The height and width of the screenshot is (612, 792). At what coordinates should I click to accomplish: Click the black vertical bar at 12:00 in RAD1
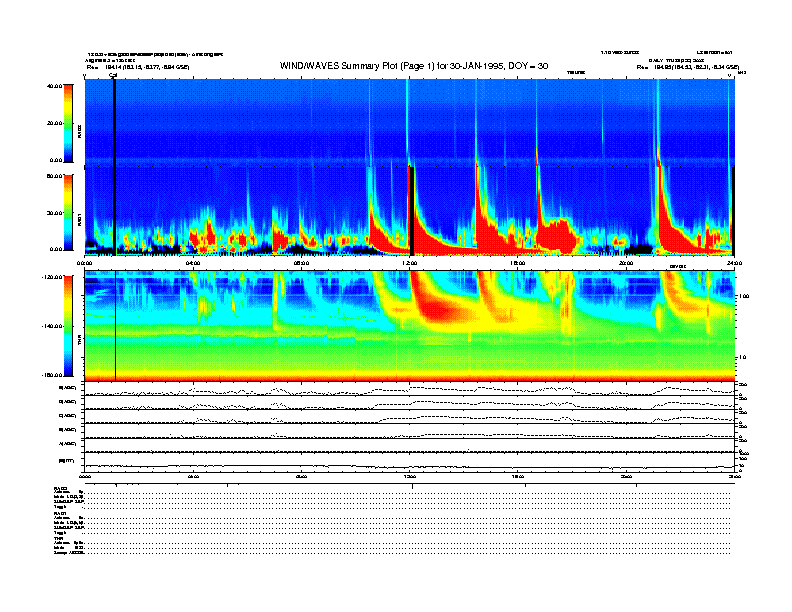click(412, 211)
